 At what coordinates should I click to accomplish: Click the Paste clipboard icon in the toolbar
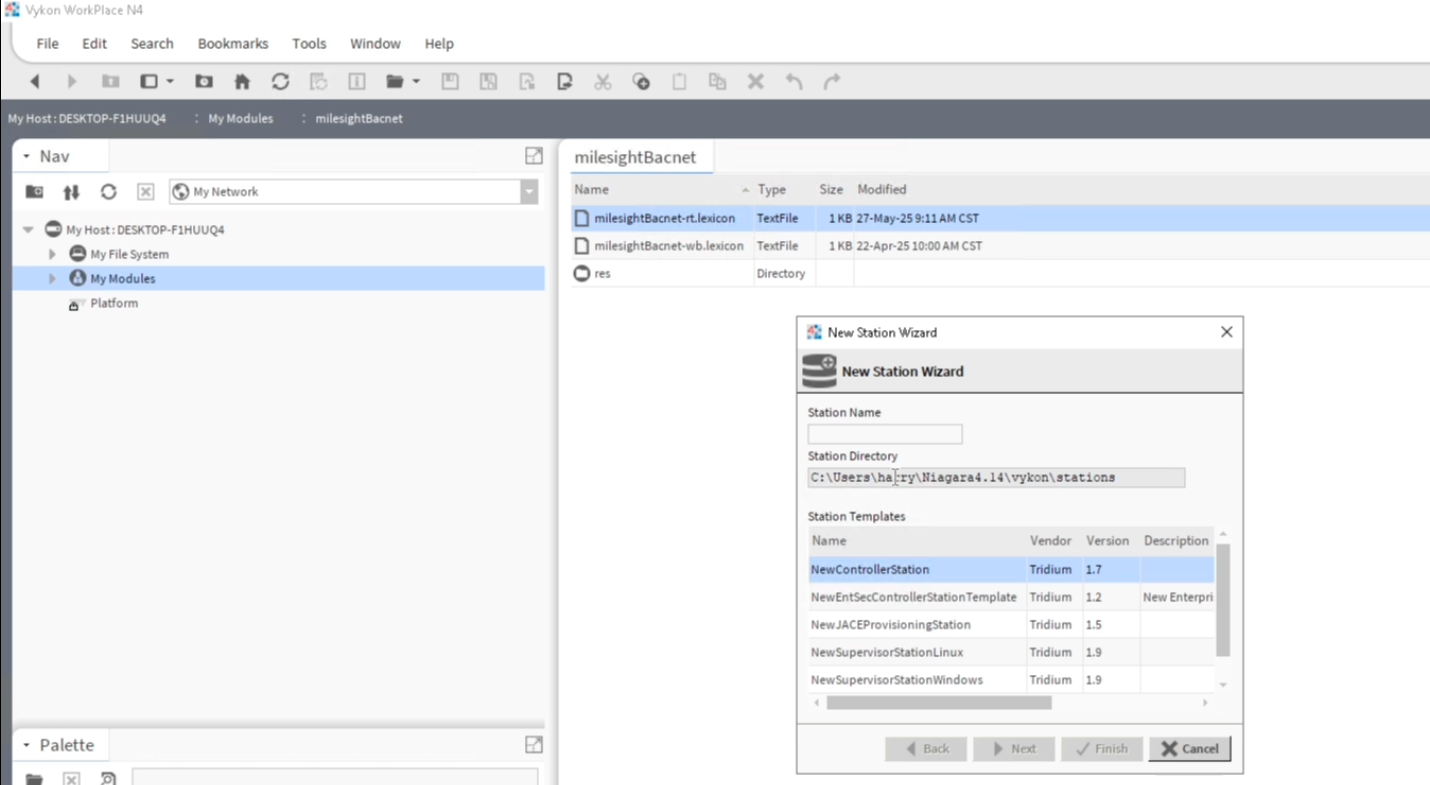pos(679,82)
